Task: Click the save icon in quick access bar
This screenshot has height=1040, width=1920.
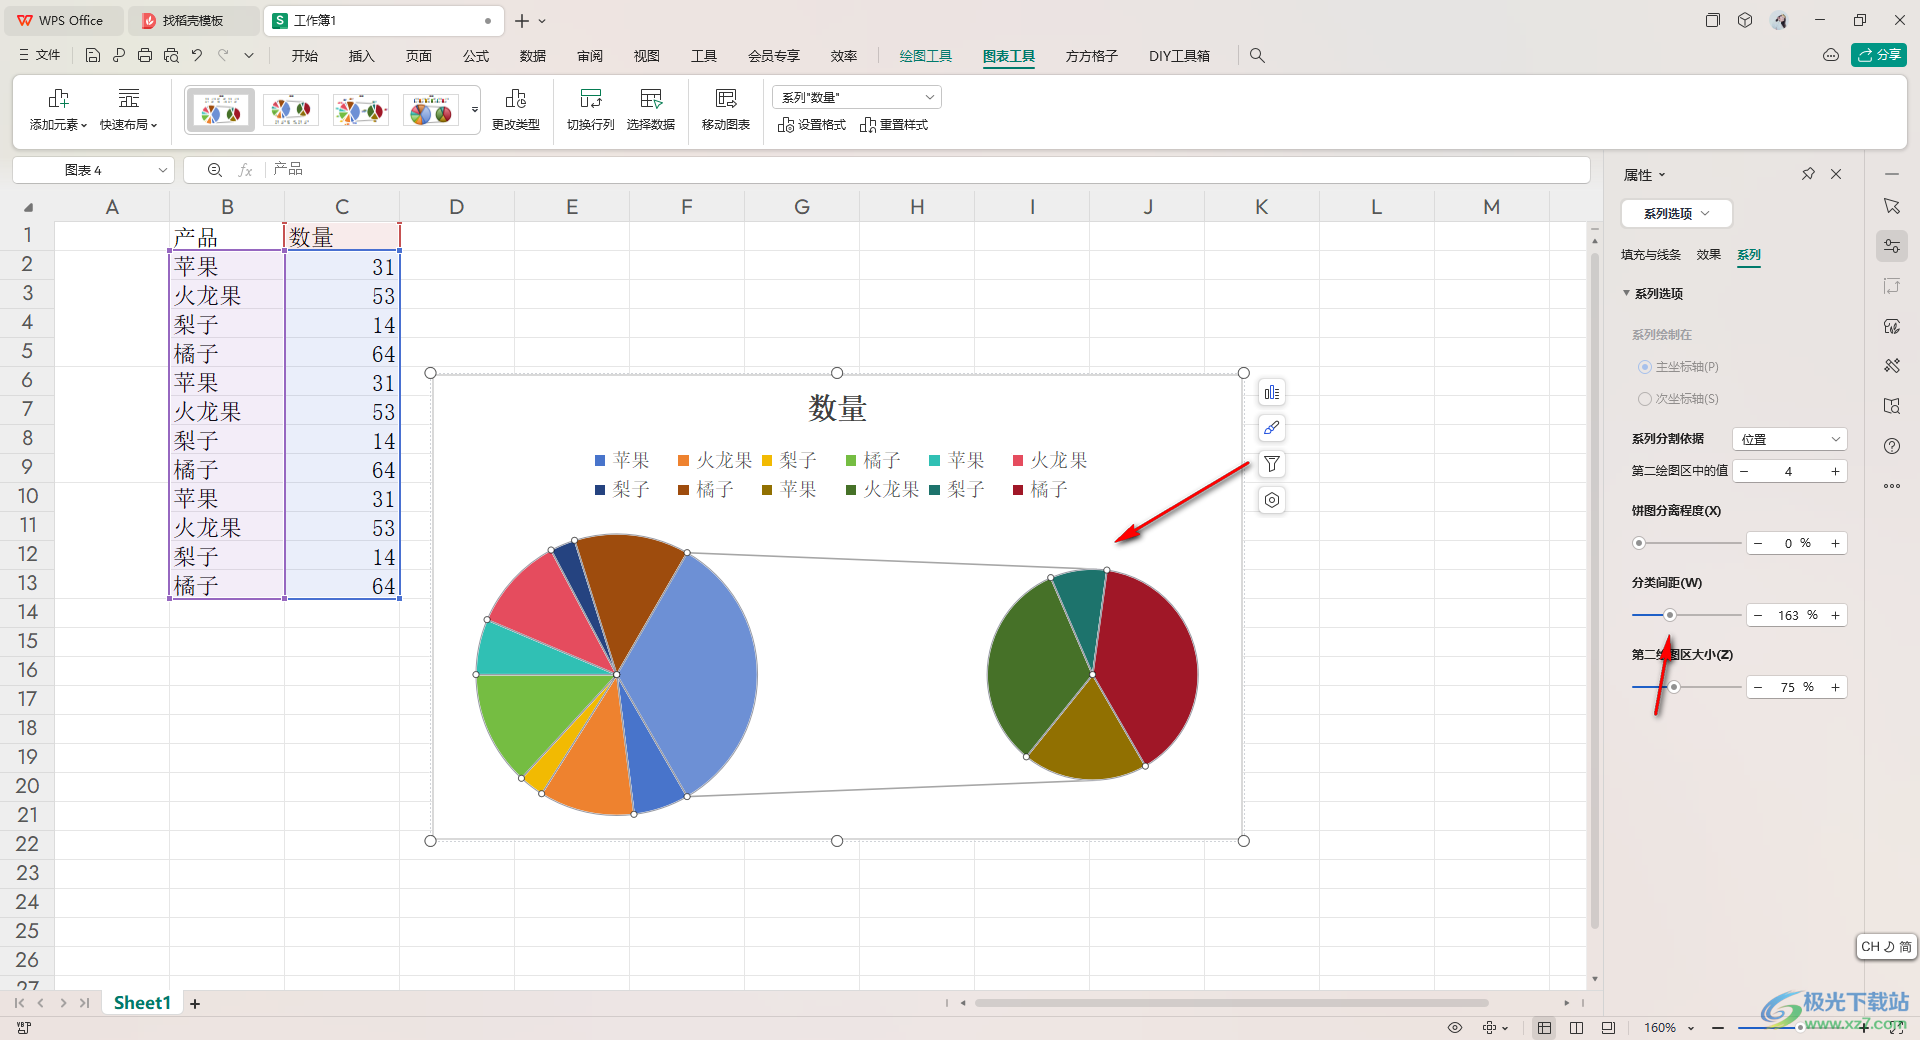Action: coord(92,56)
